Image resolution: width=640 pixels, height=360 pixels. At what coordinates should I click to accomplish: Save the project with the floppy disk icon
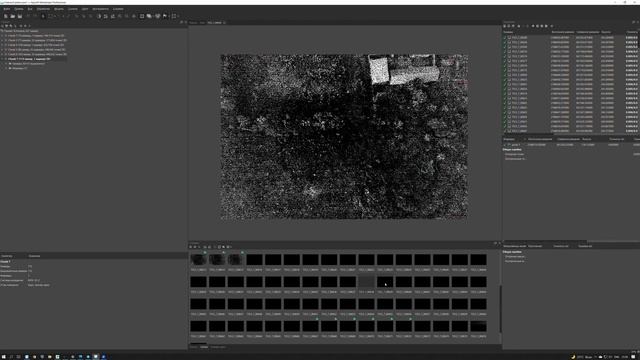[x=20, y=16]
